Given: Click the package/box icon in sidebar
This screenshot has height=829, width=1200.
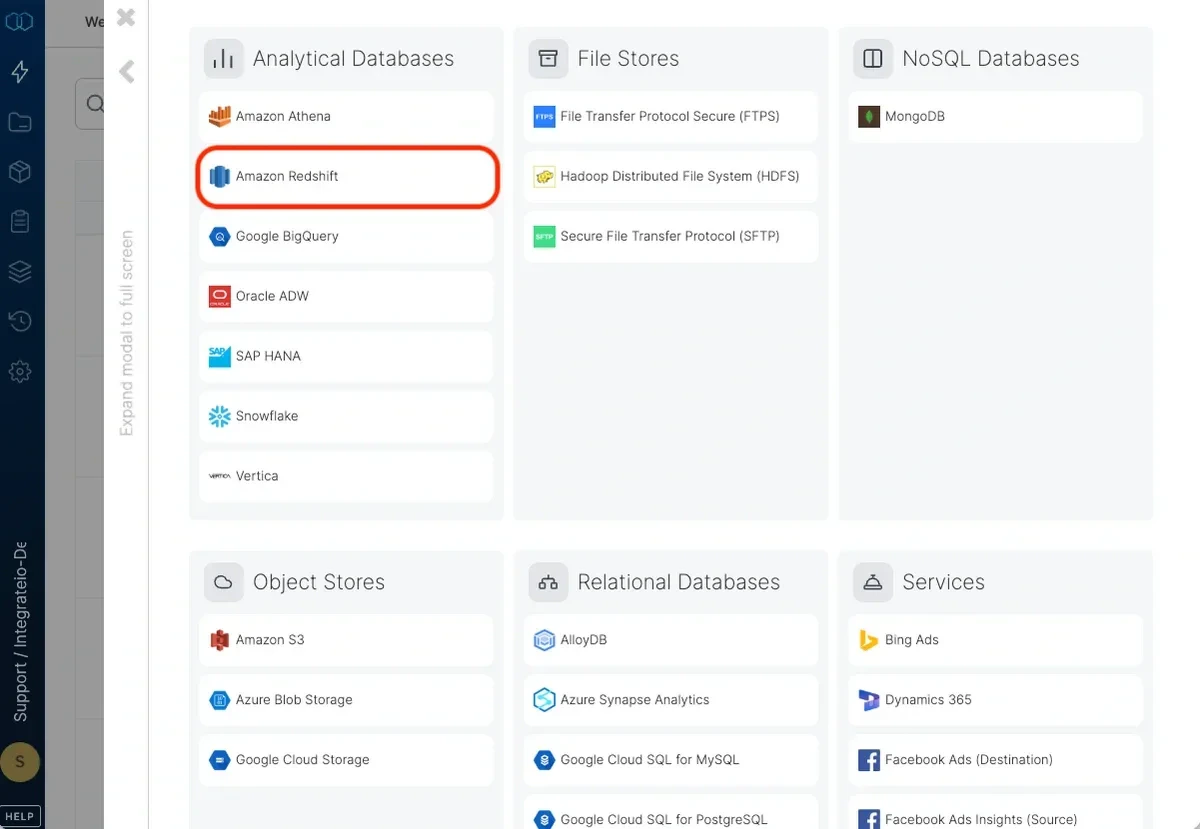Looking at the screenshot, I should click(x=21, y=171).
